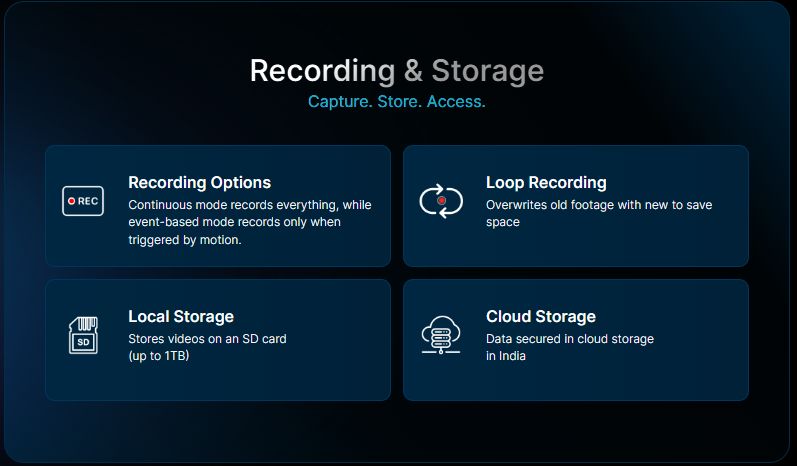The width and height of the screenshot is (797, 466).
Task: Click the Recording & Storage main title
Action: (x=396, y=71)
